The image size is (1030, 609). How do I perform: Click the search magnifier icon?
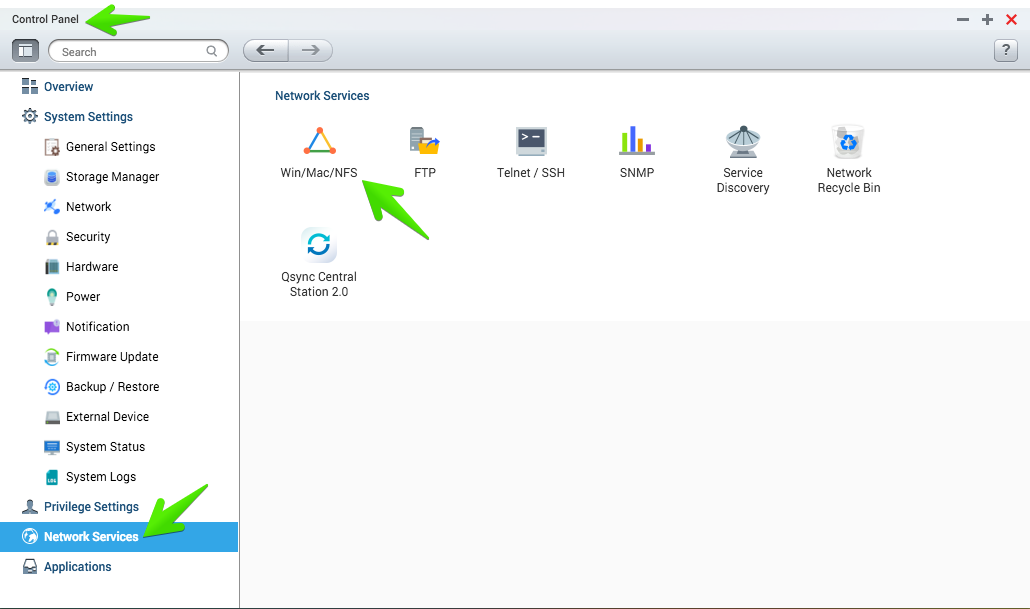212,51
